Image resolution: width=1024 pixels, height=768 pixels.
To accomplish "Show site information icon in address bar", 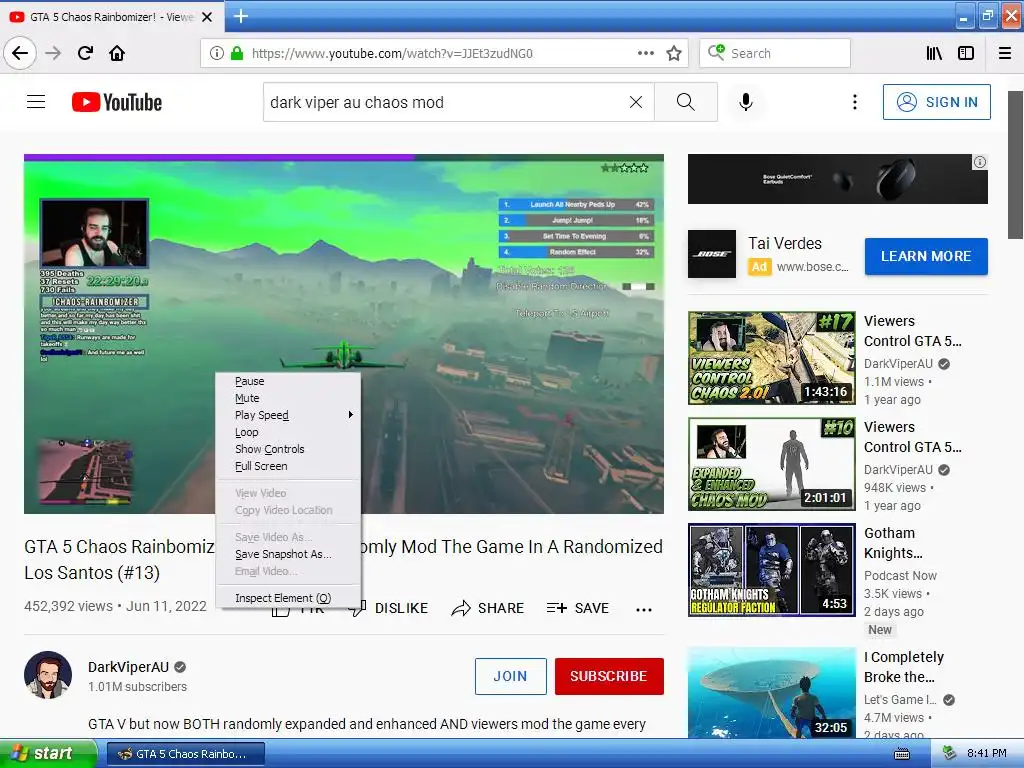I will (x=217, y=53).
